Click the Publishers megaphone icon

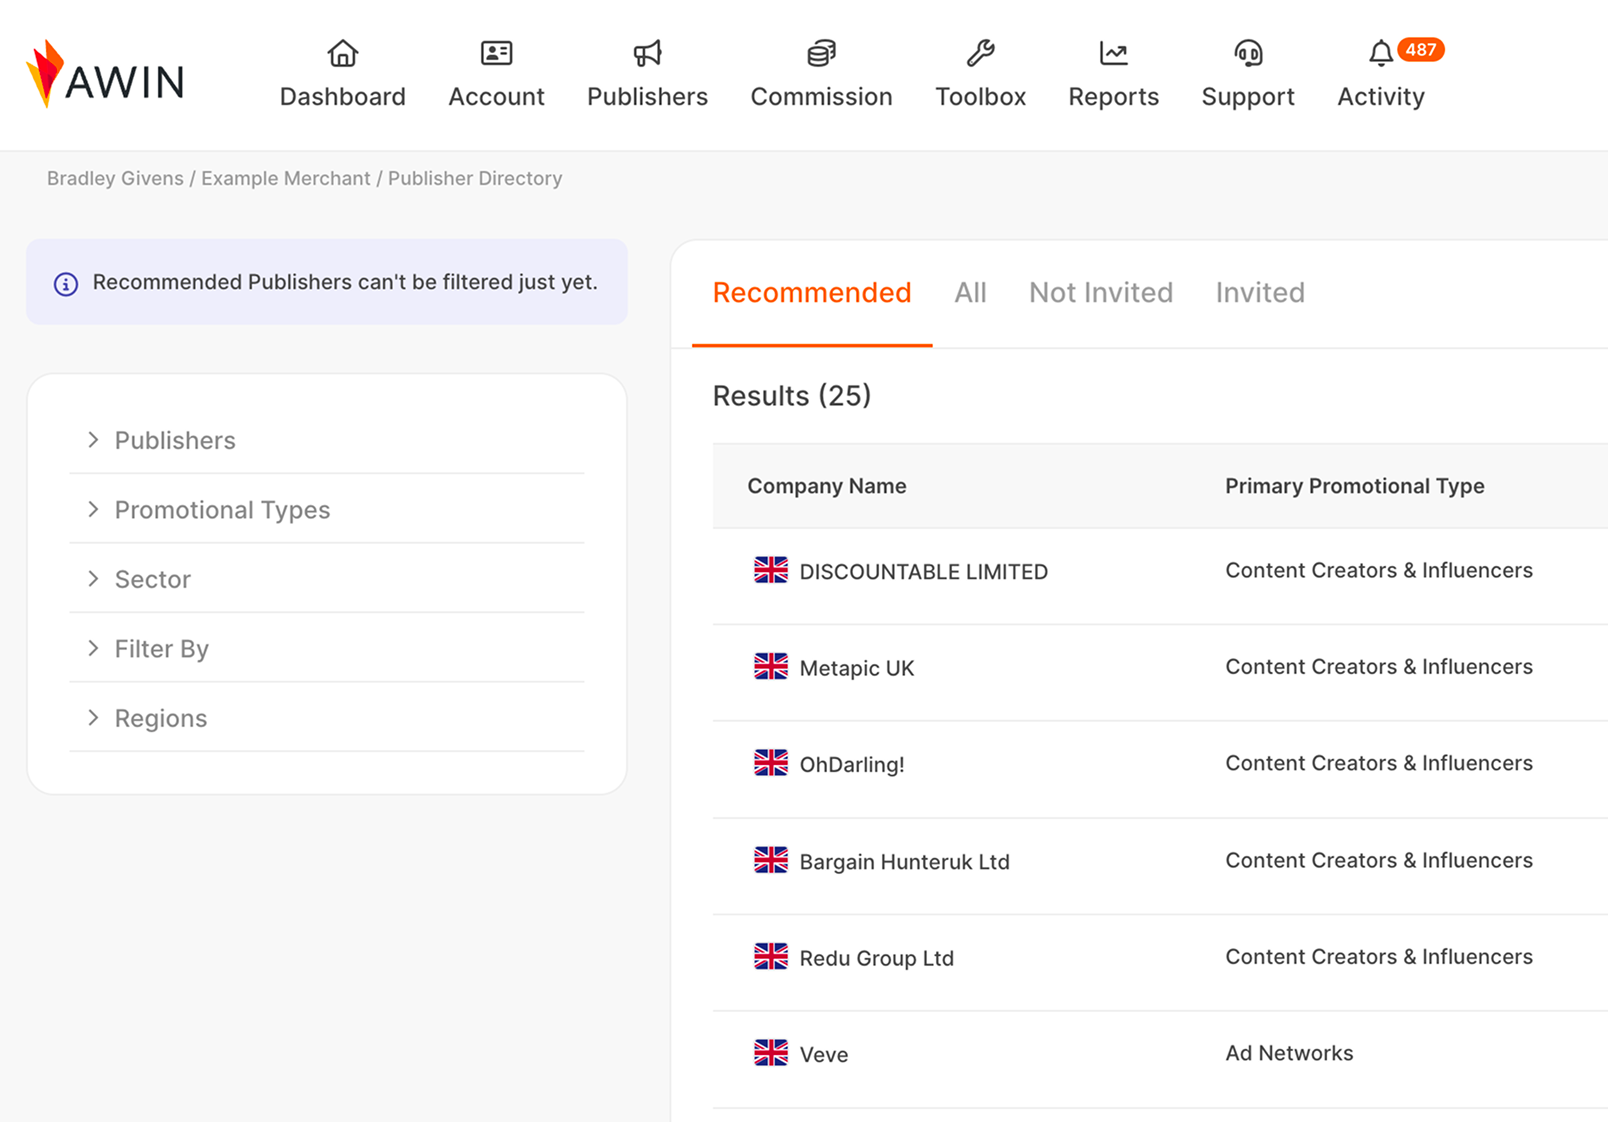(x=647, y=53)
